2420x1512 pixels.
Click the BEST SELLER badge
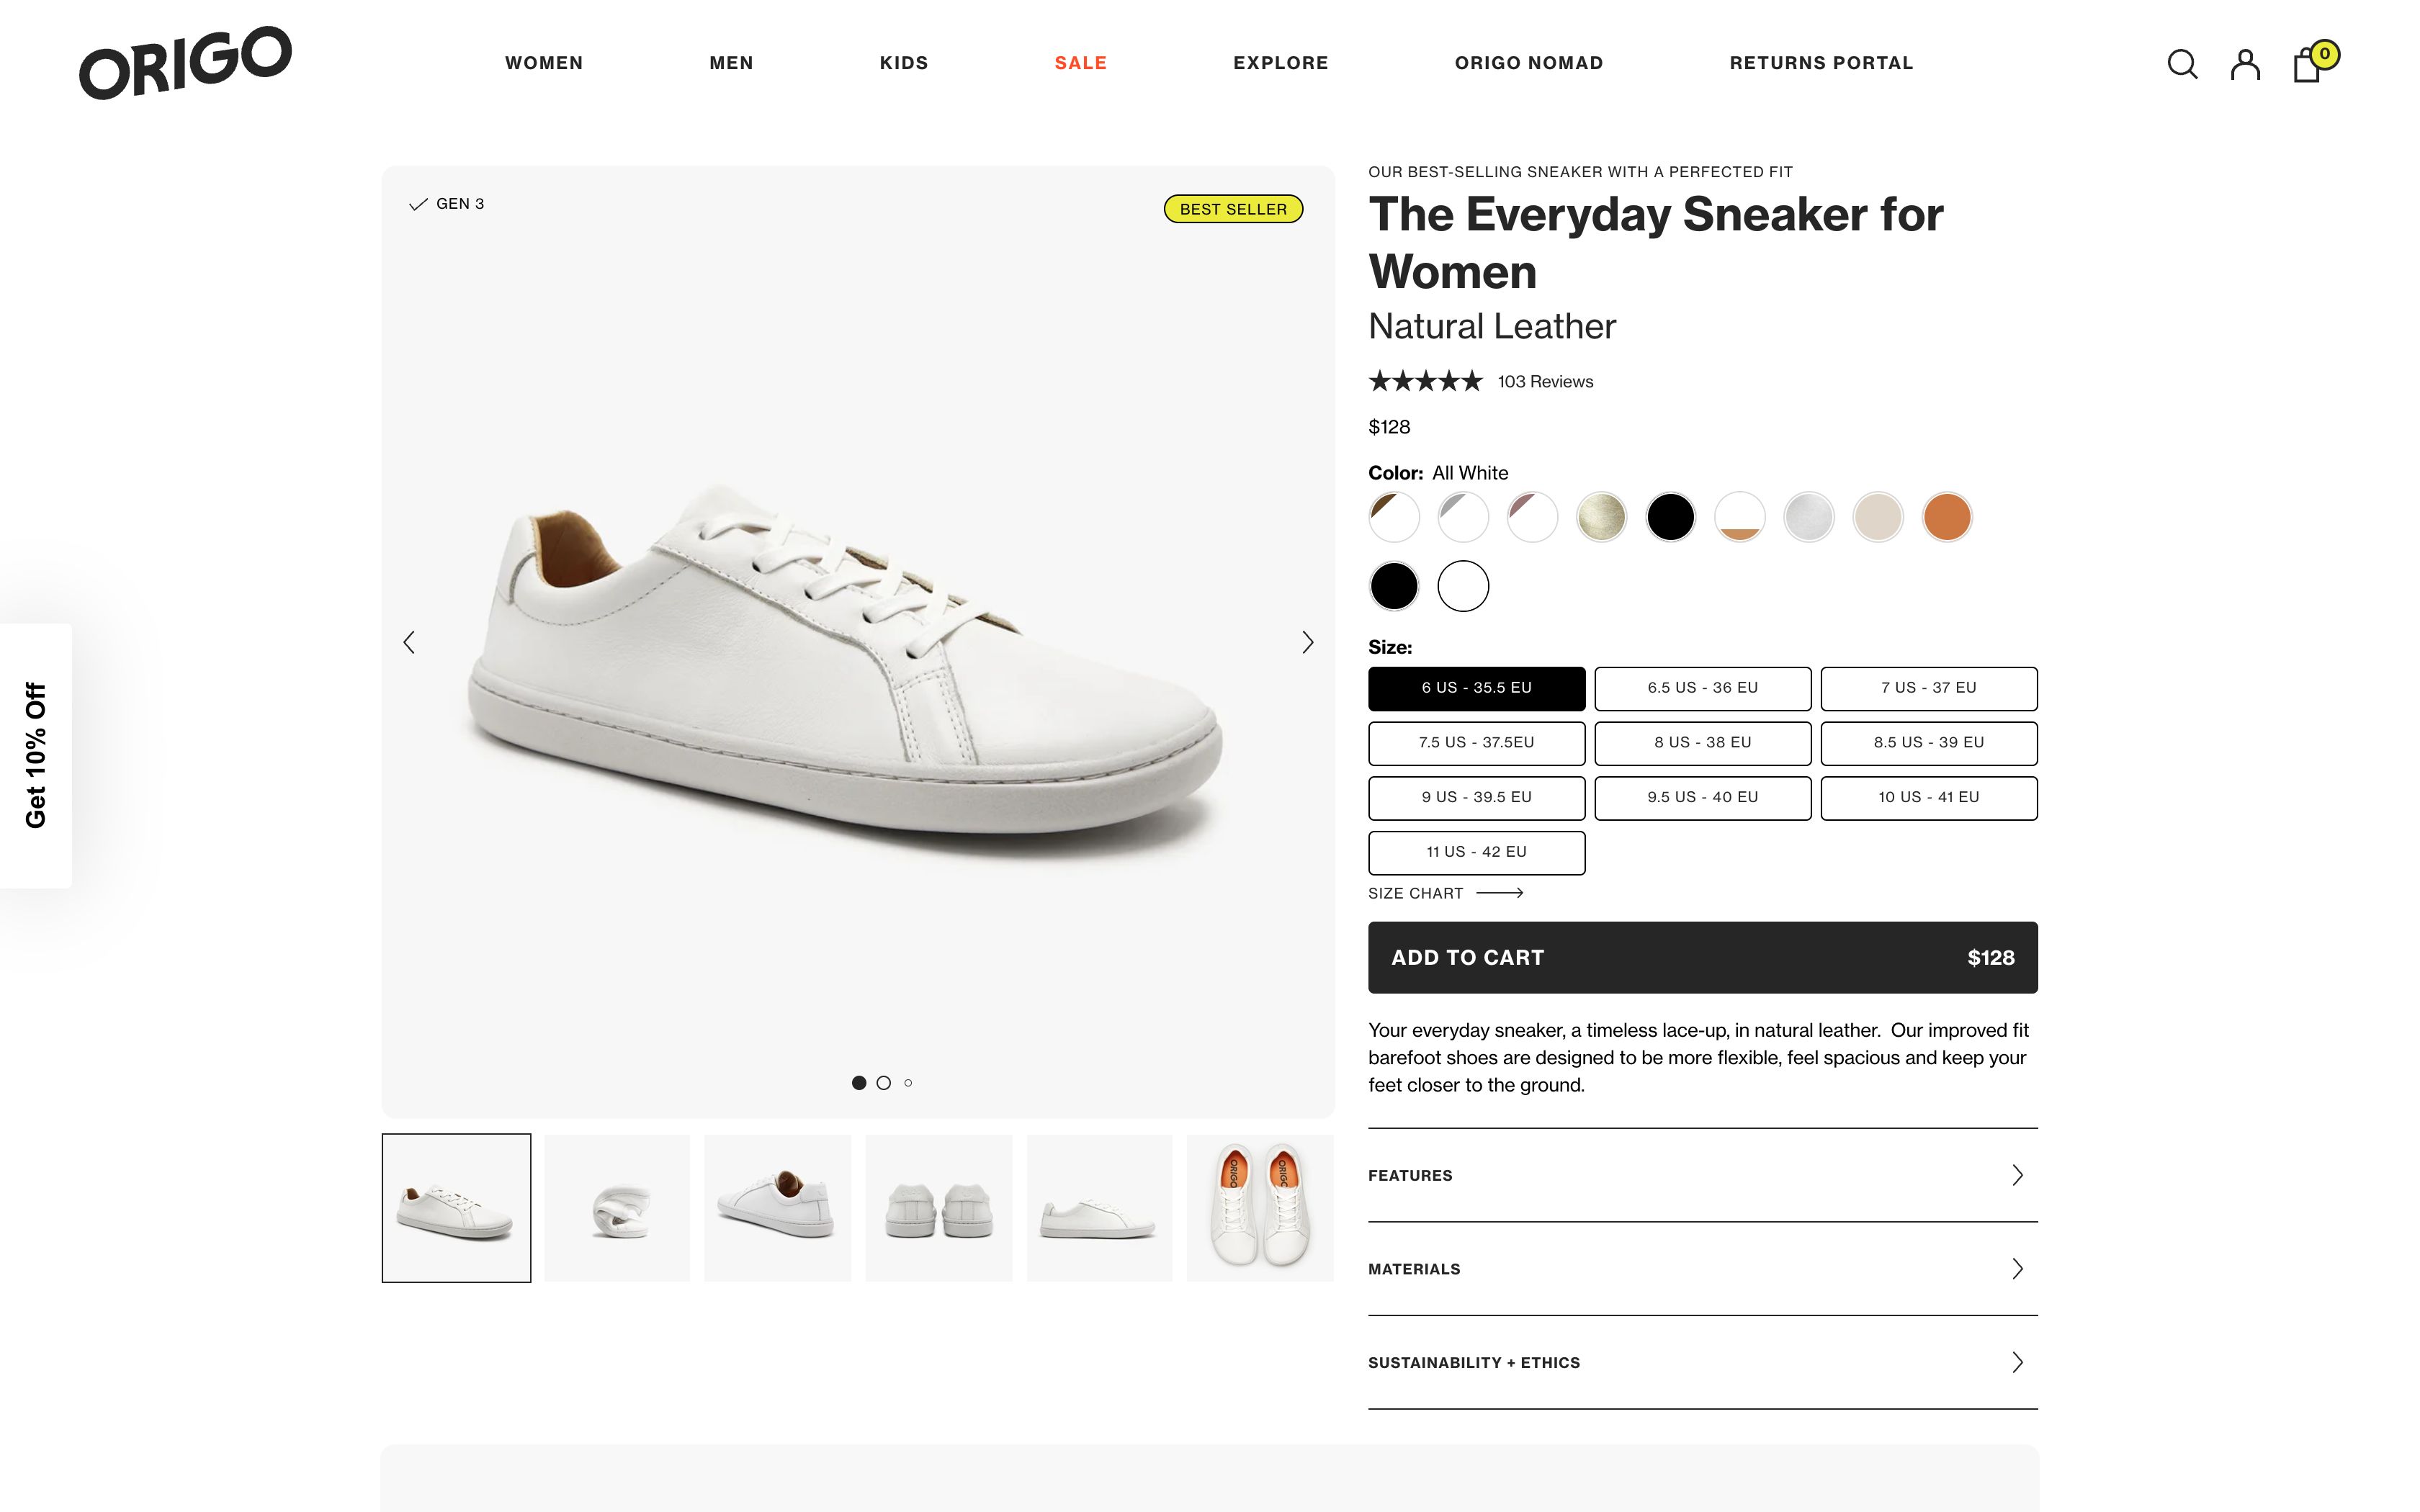coord(1233,209)
